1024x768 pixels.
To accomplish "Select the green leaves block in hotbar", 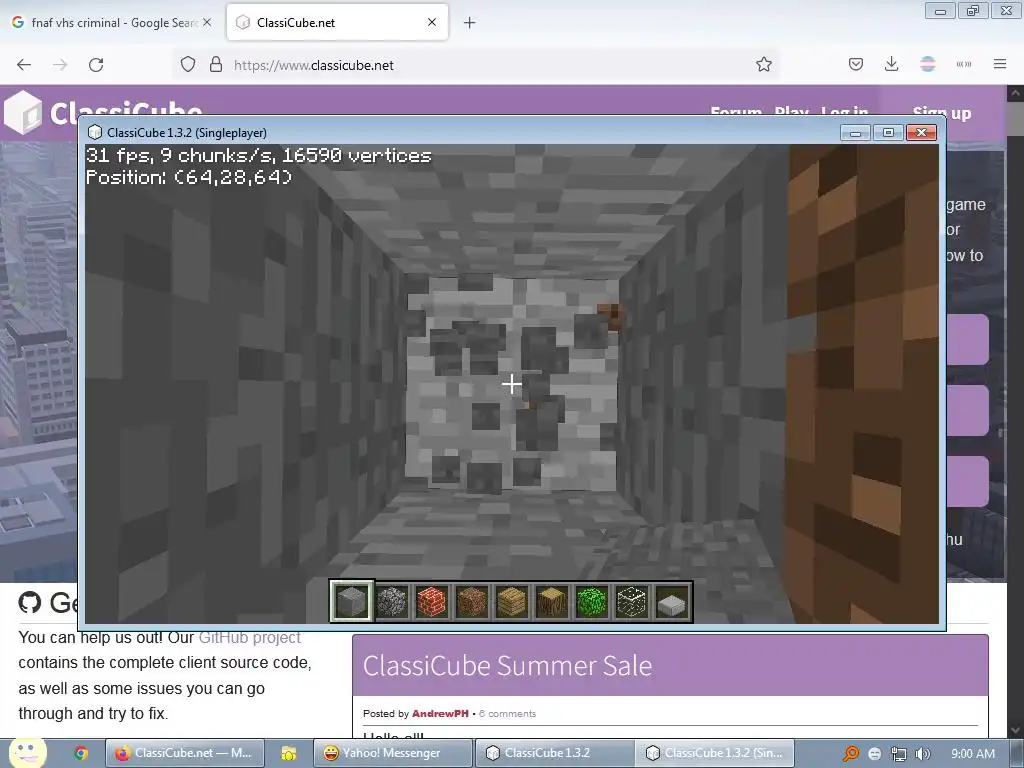I will click(592, 601).
